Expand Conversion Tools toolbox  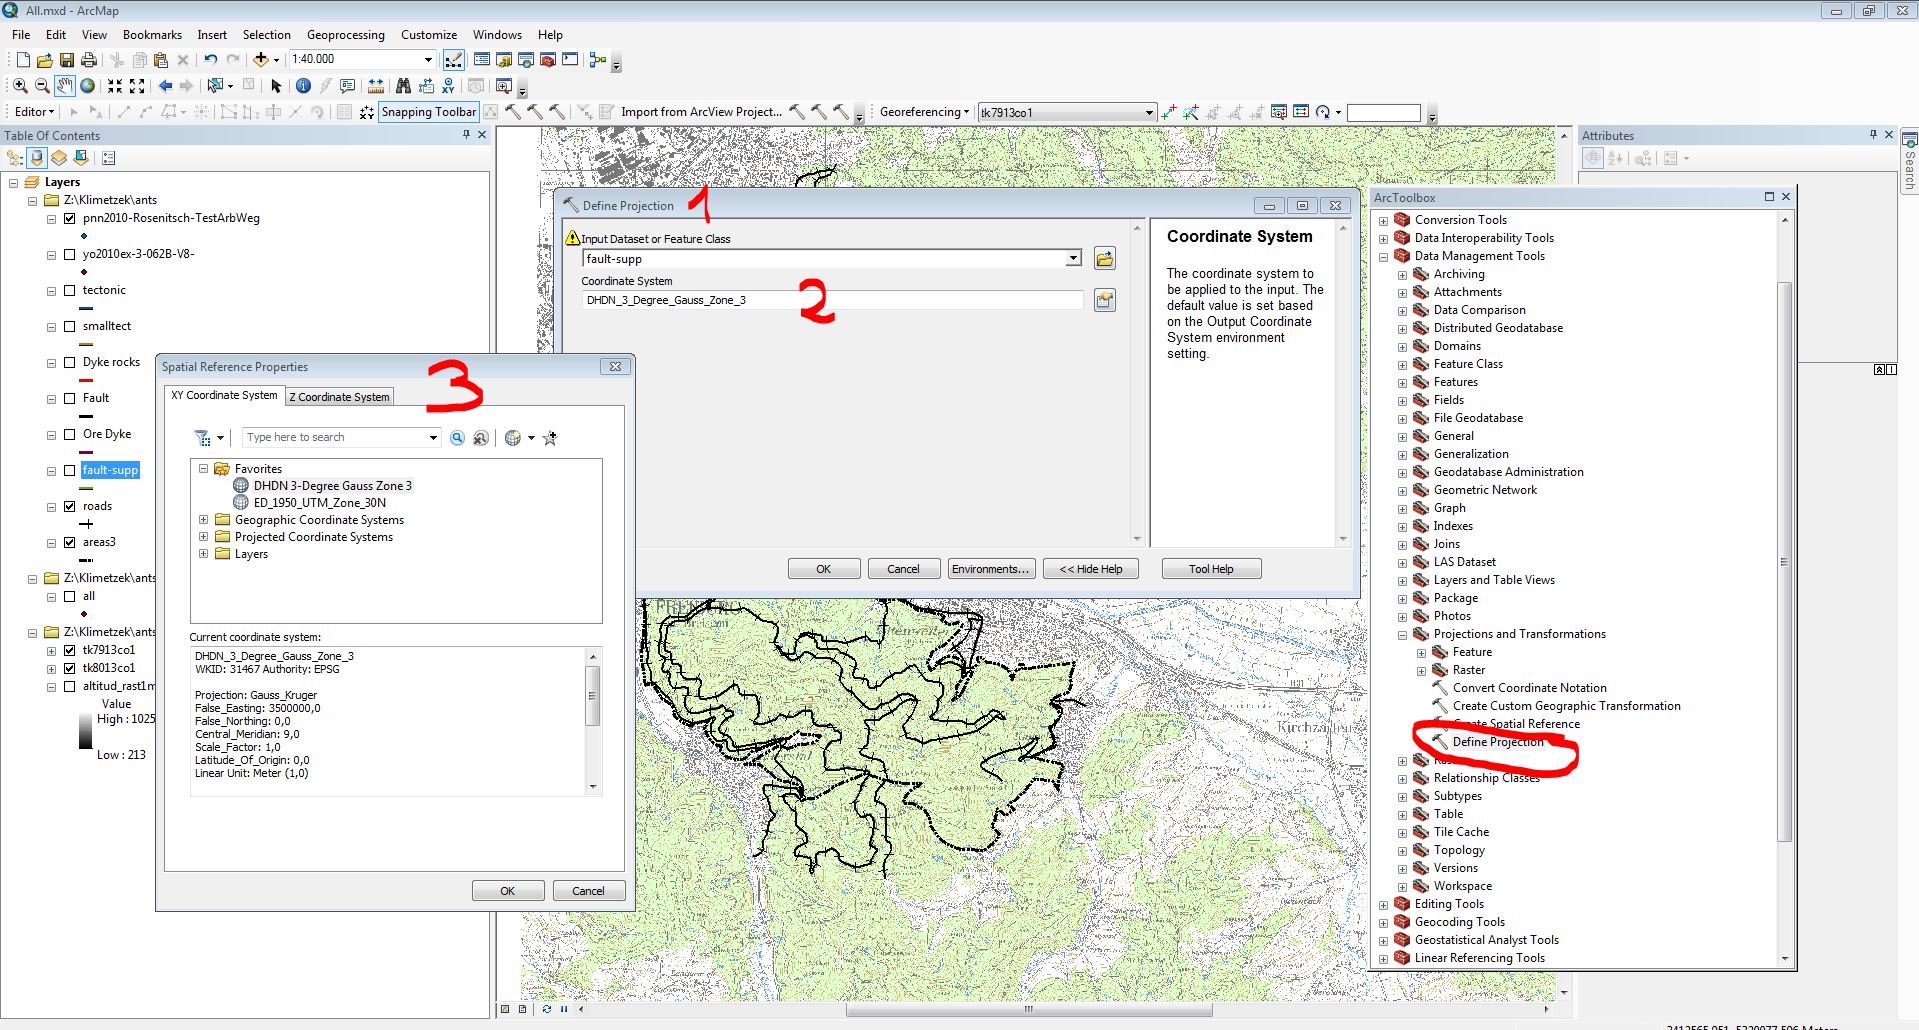tap(1383, 220)
